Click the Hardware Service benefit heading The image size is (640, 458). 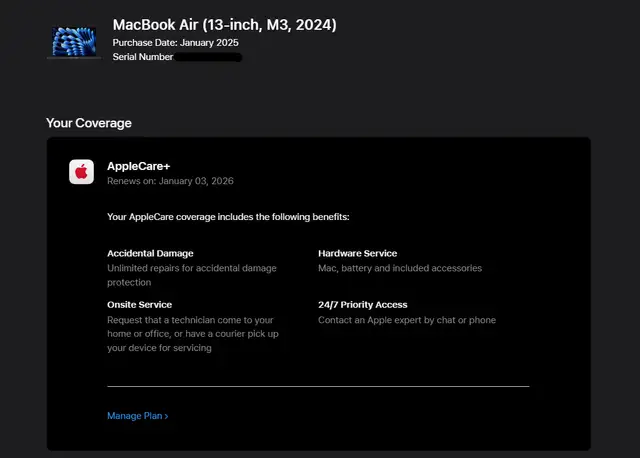coord(358,253)
